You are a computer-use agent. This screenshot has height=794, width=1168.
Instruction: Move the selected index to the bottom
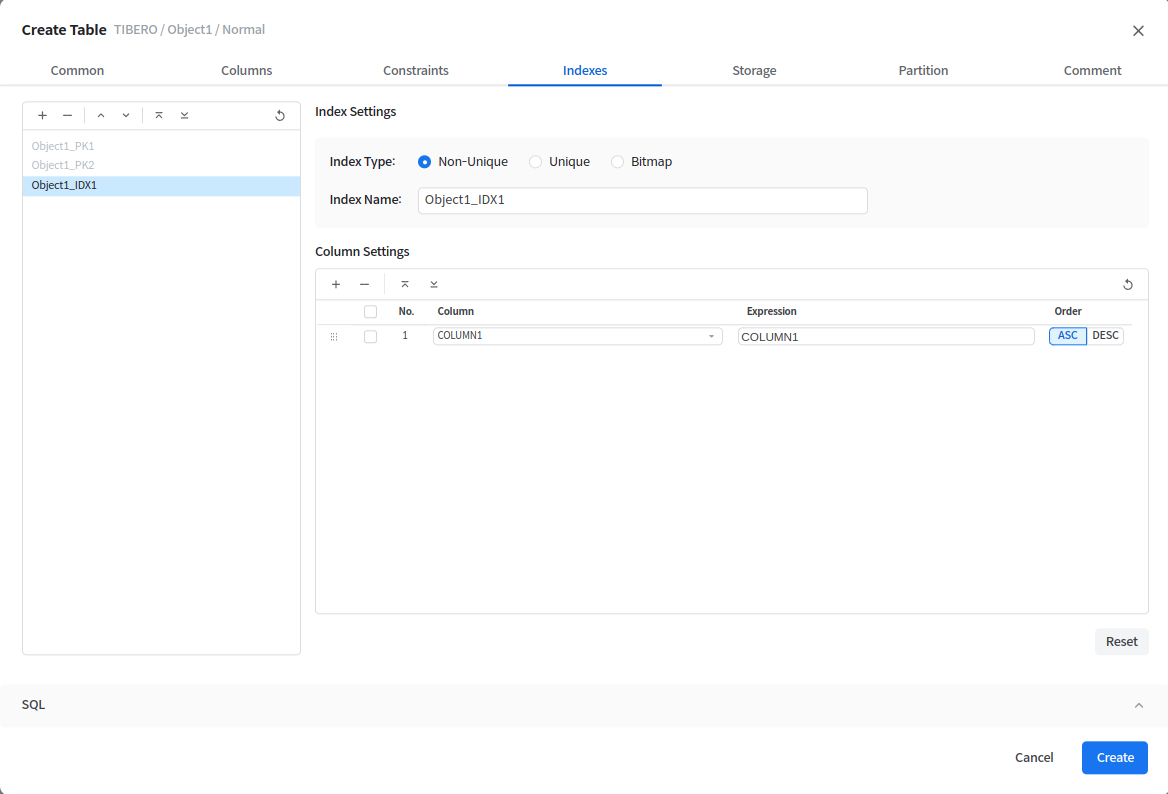point(184,116)
